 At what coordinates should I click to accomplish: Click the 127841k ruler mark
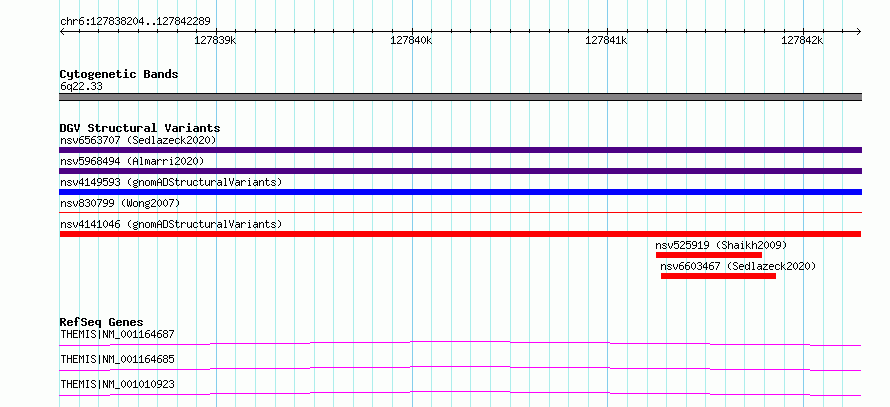[x=606, y=40]
